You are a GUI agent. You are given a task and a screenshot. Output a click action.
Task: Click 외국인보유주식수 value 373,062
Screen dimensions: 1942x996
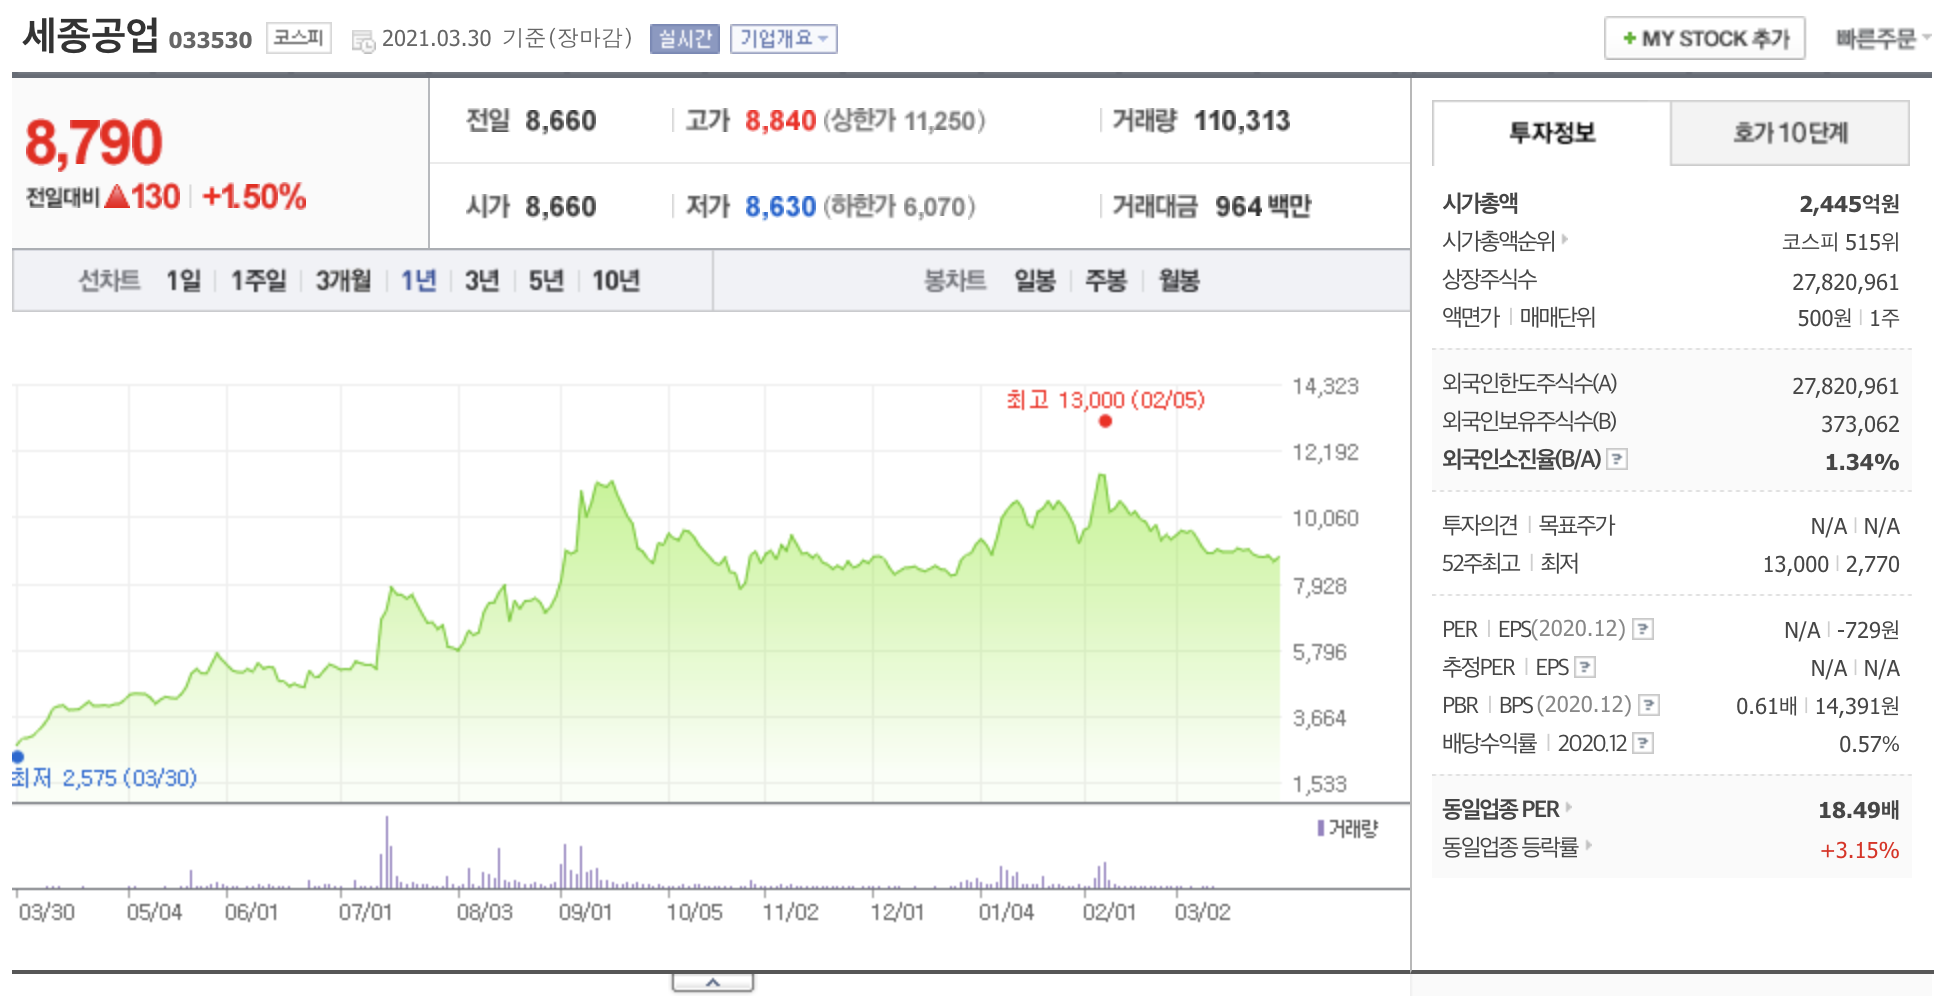coord(1860,424)
